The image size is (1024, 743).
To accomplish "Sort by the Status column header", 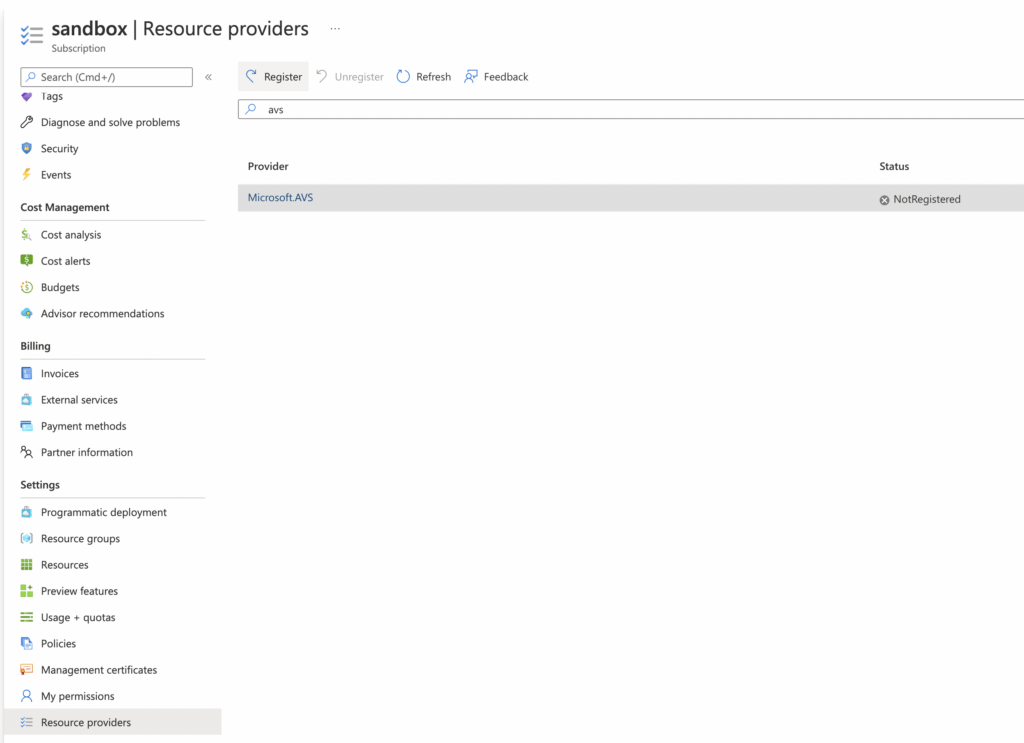I will click(x=894, y=166).
